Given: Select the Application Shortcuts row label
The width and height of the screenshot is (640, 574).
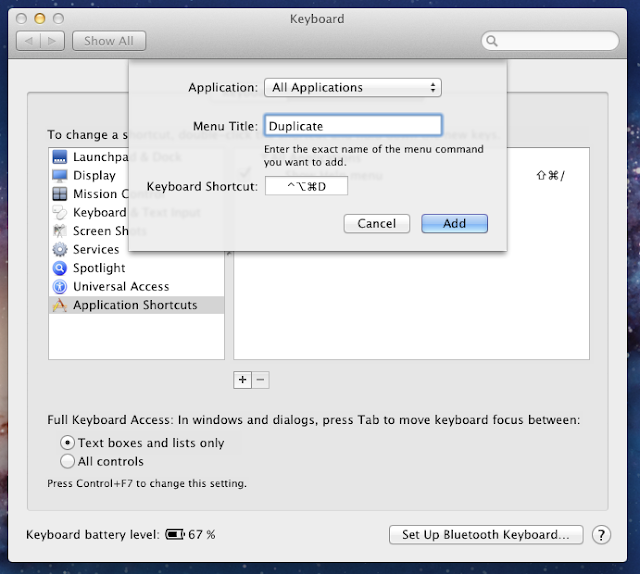Looking at the screenshot, I should pos(135,305).
